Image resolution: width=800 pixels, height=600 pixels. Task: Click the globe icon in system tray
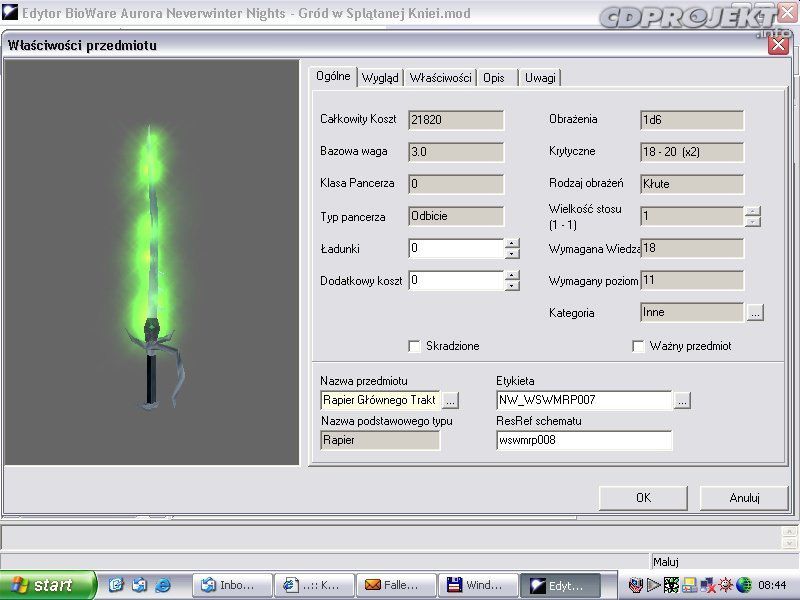coord(744,585)
